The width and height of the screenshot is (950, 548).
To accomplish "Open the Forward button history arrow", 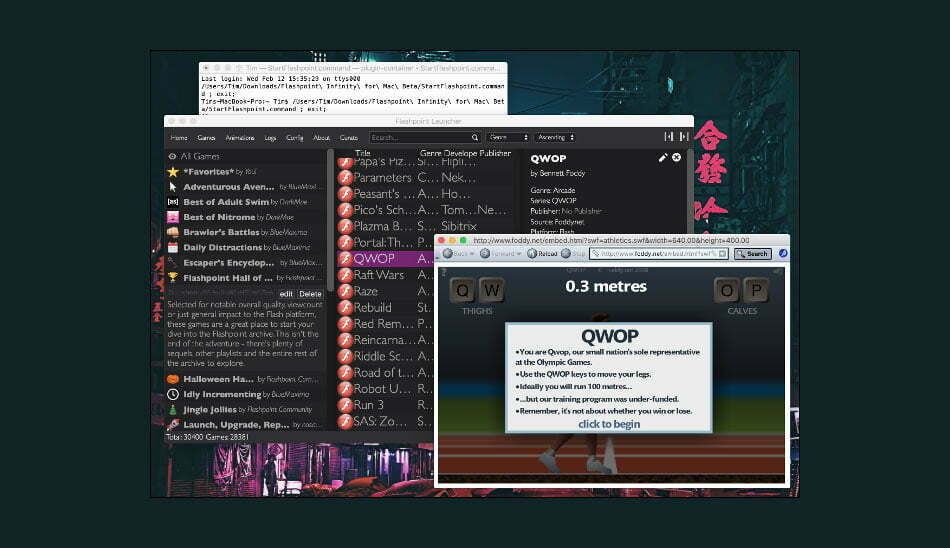I will pos(519,254).
